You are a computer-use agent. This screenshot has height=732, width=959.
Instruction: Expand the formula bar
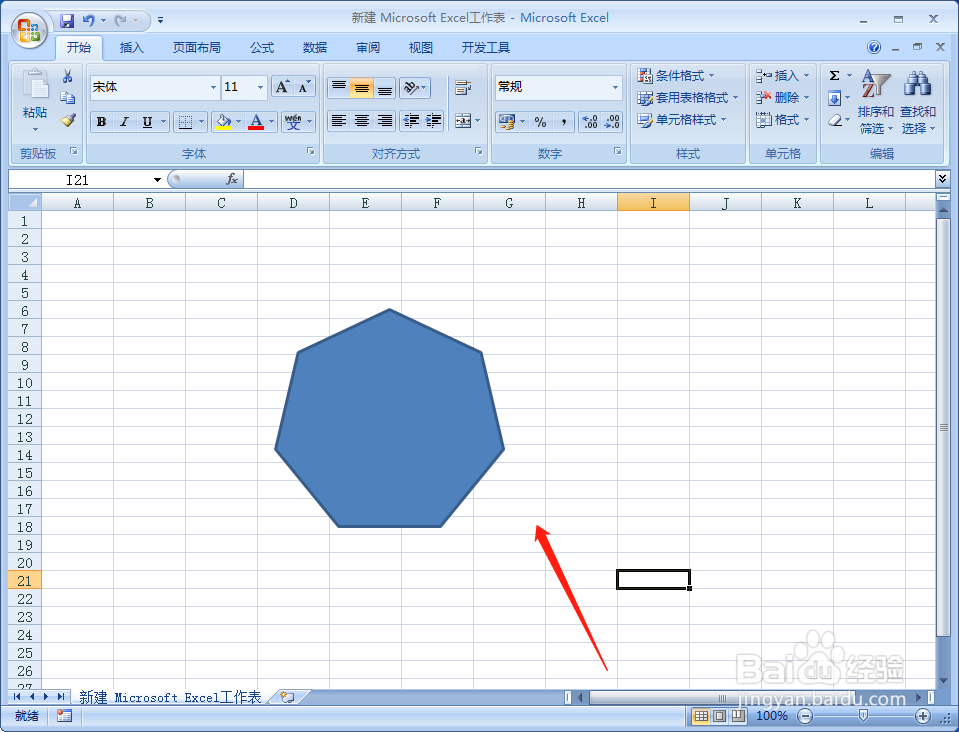[942, 179]
